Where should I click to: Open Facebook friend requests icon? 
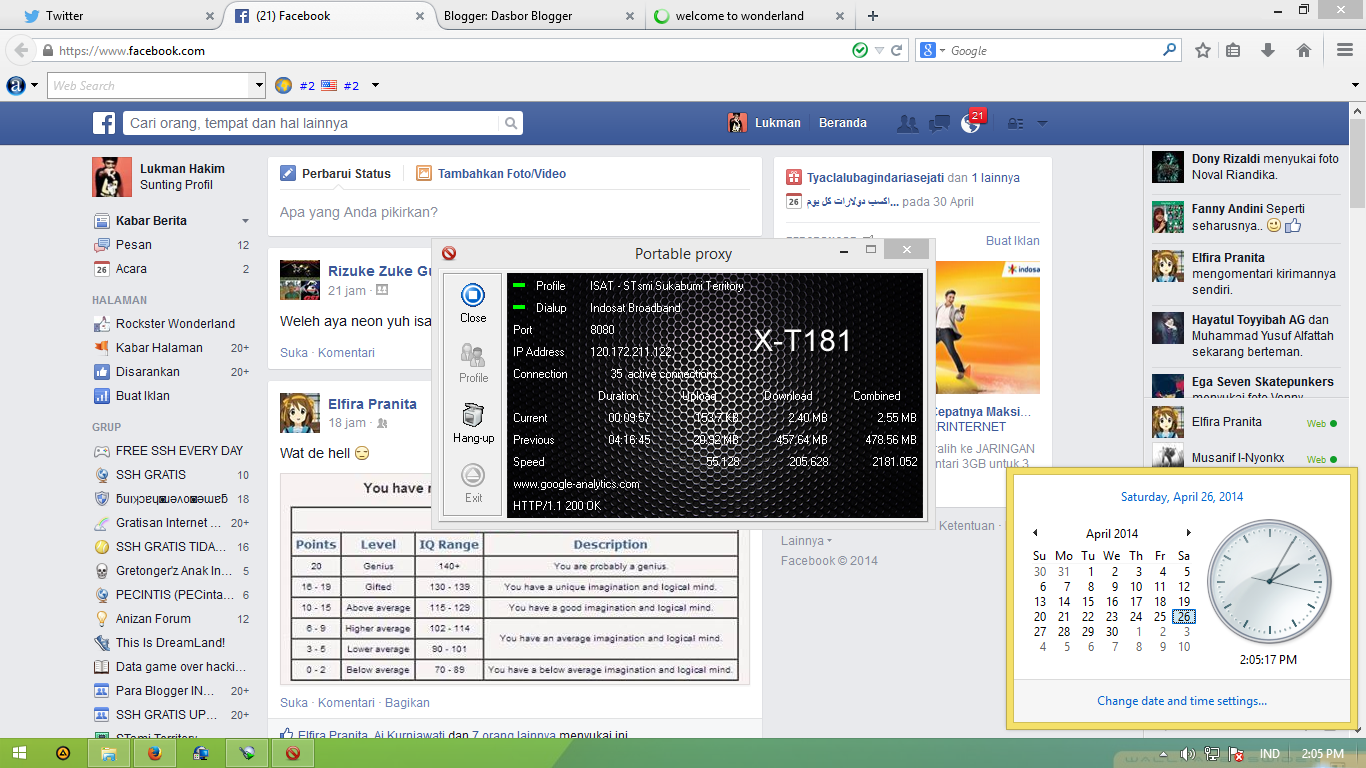point(908,123)
